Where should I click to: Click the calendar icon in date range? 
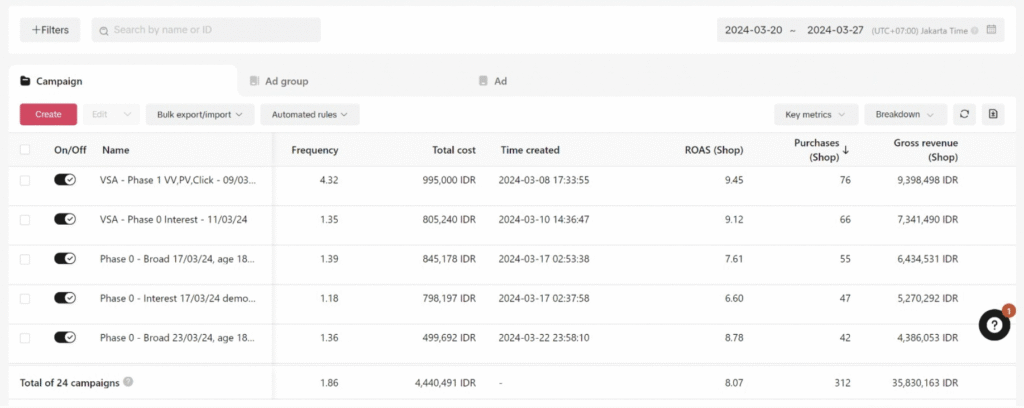tap(991, 30)
